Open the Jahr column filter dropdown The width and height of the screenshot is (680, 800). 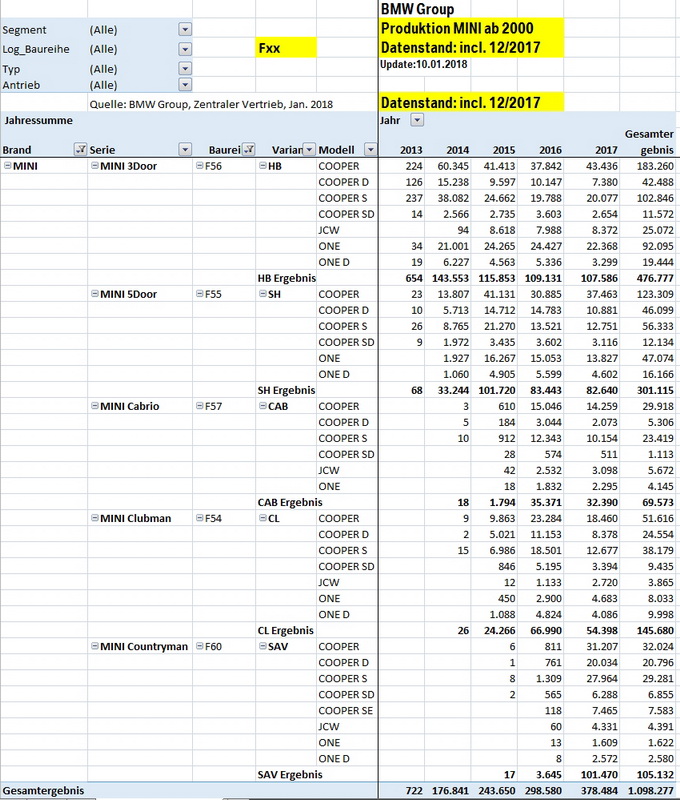(417, 120)
